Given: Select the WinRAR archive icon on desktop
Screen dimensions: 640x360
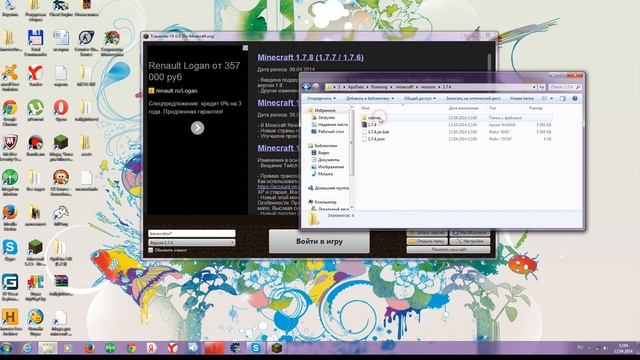Looking at the screenshot, I should pos(61,282).
